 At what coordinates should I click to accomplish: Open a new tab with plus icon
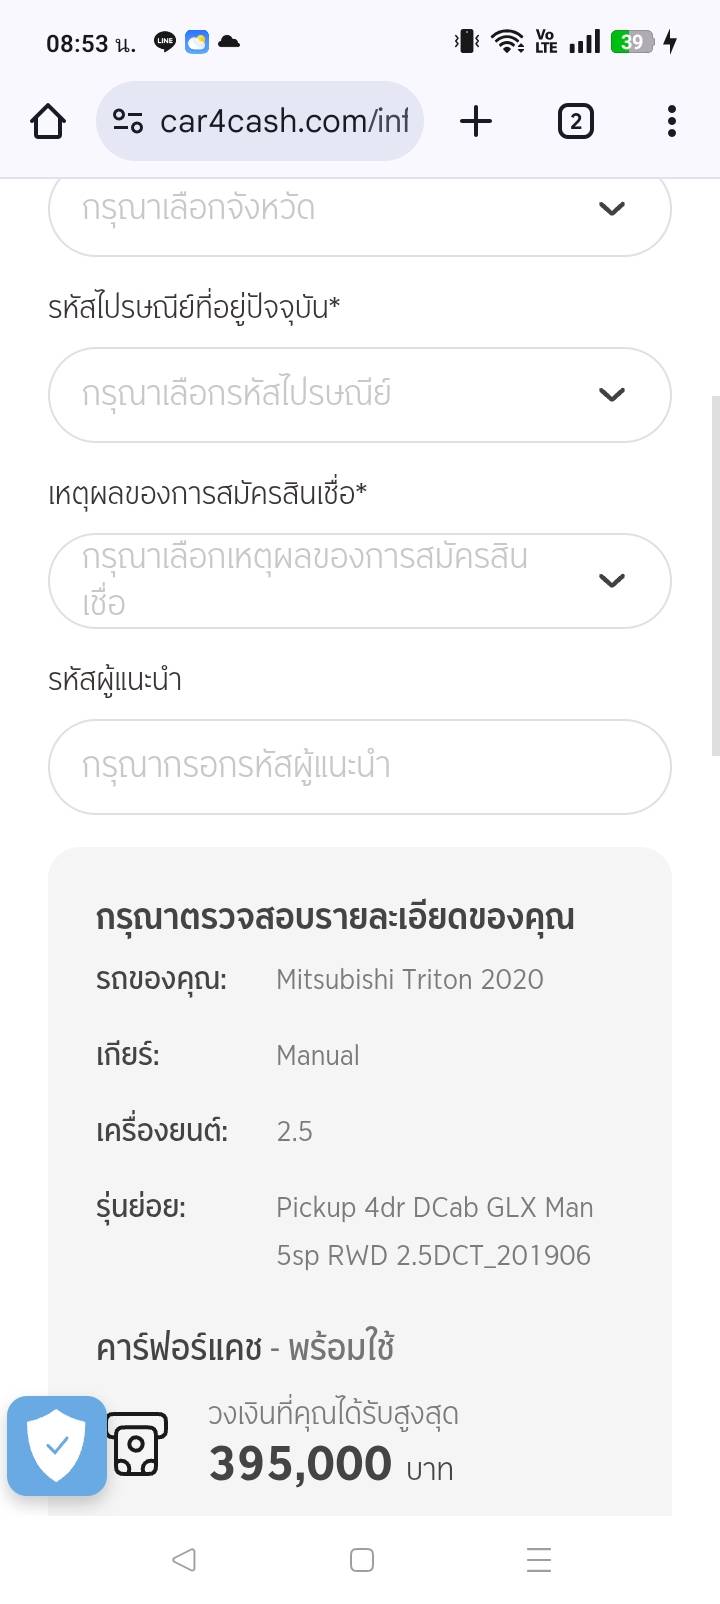pos(476,122)
